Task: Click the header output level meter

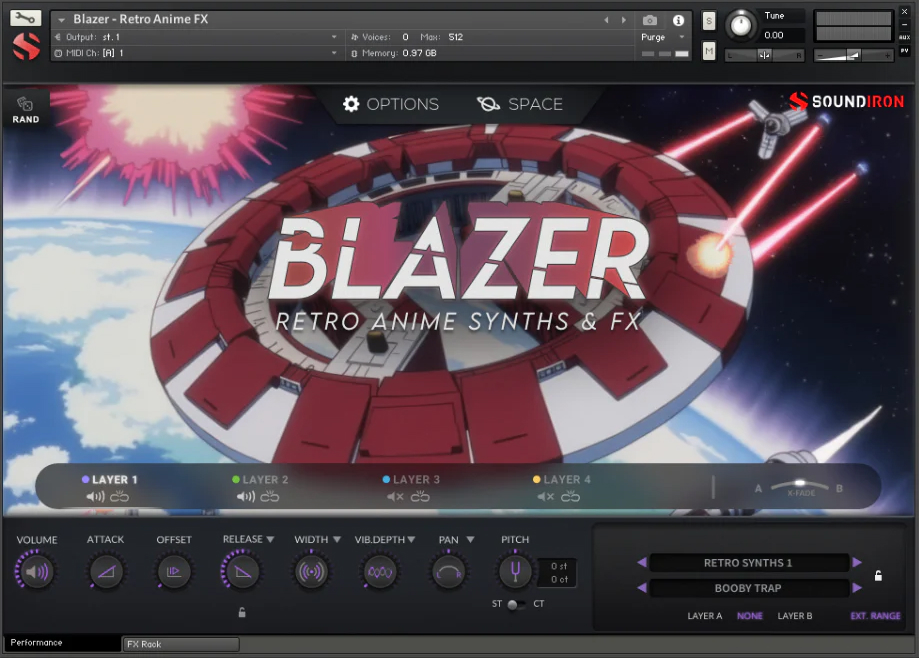Action: coord(853,26)
